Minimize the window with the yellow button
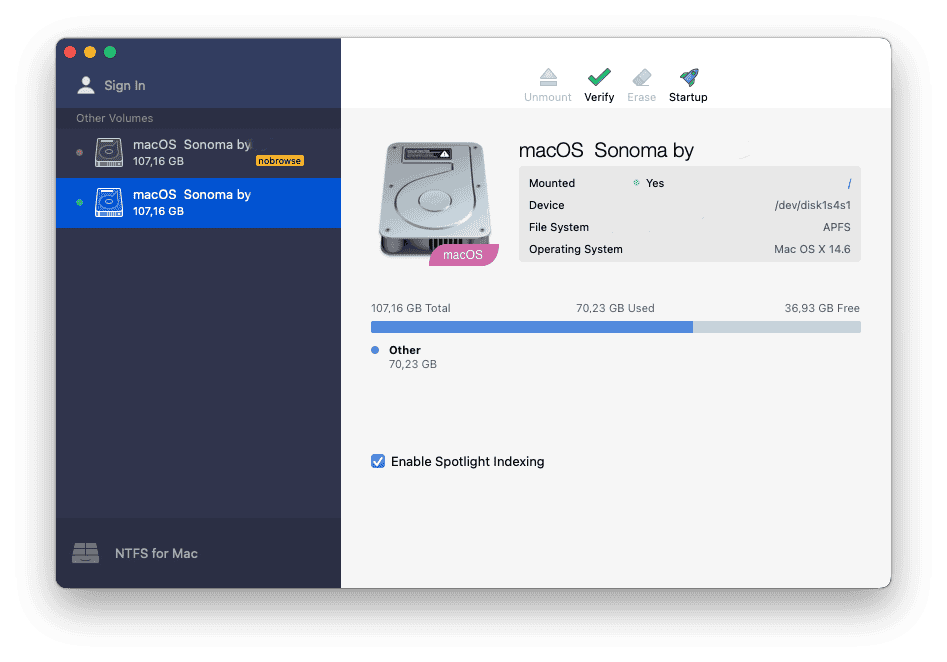The image size is (947, 662). pyautogui.click(x=90, y=52)
